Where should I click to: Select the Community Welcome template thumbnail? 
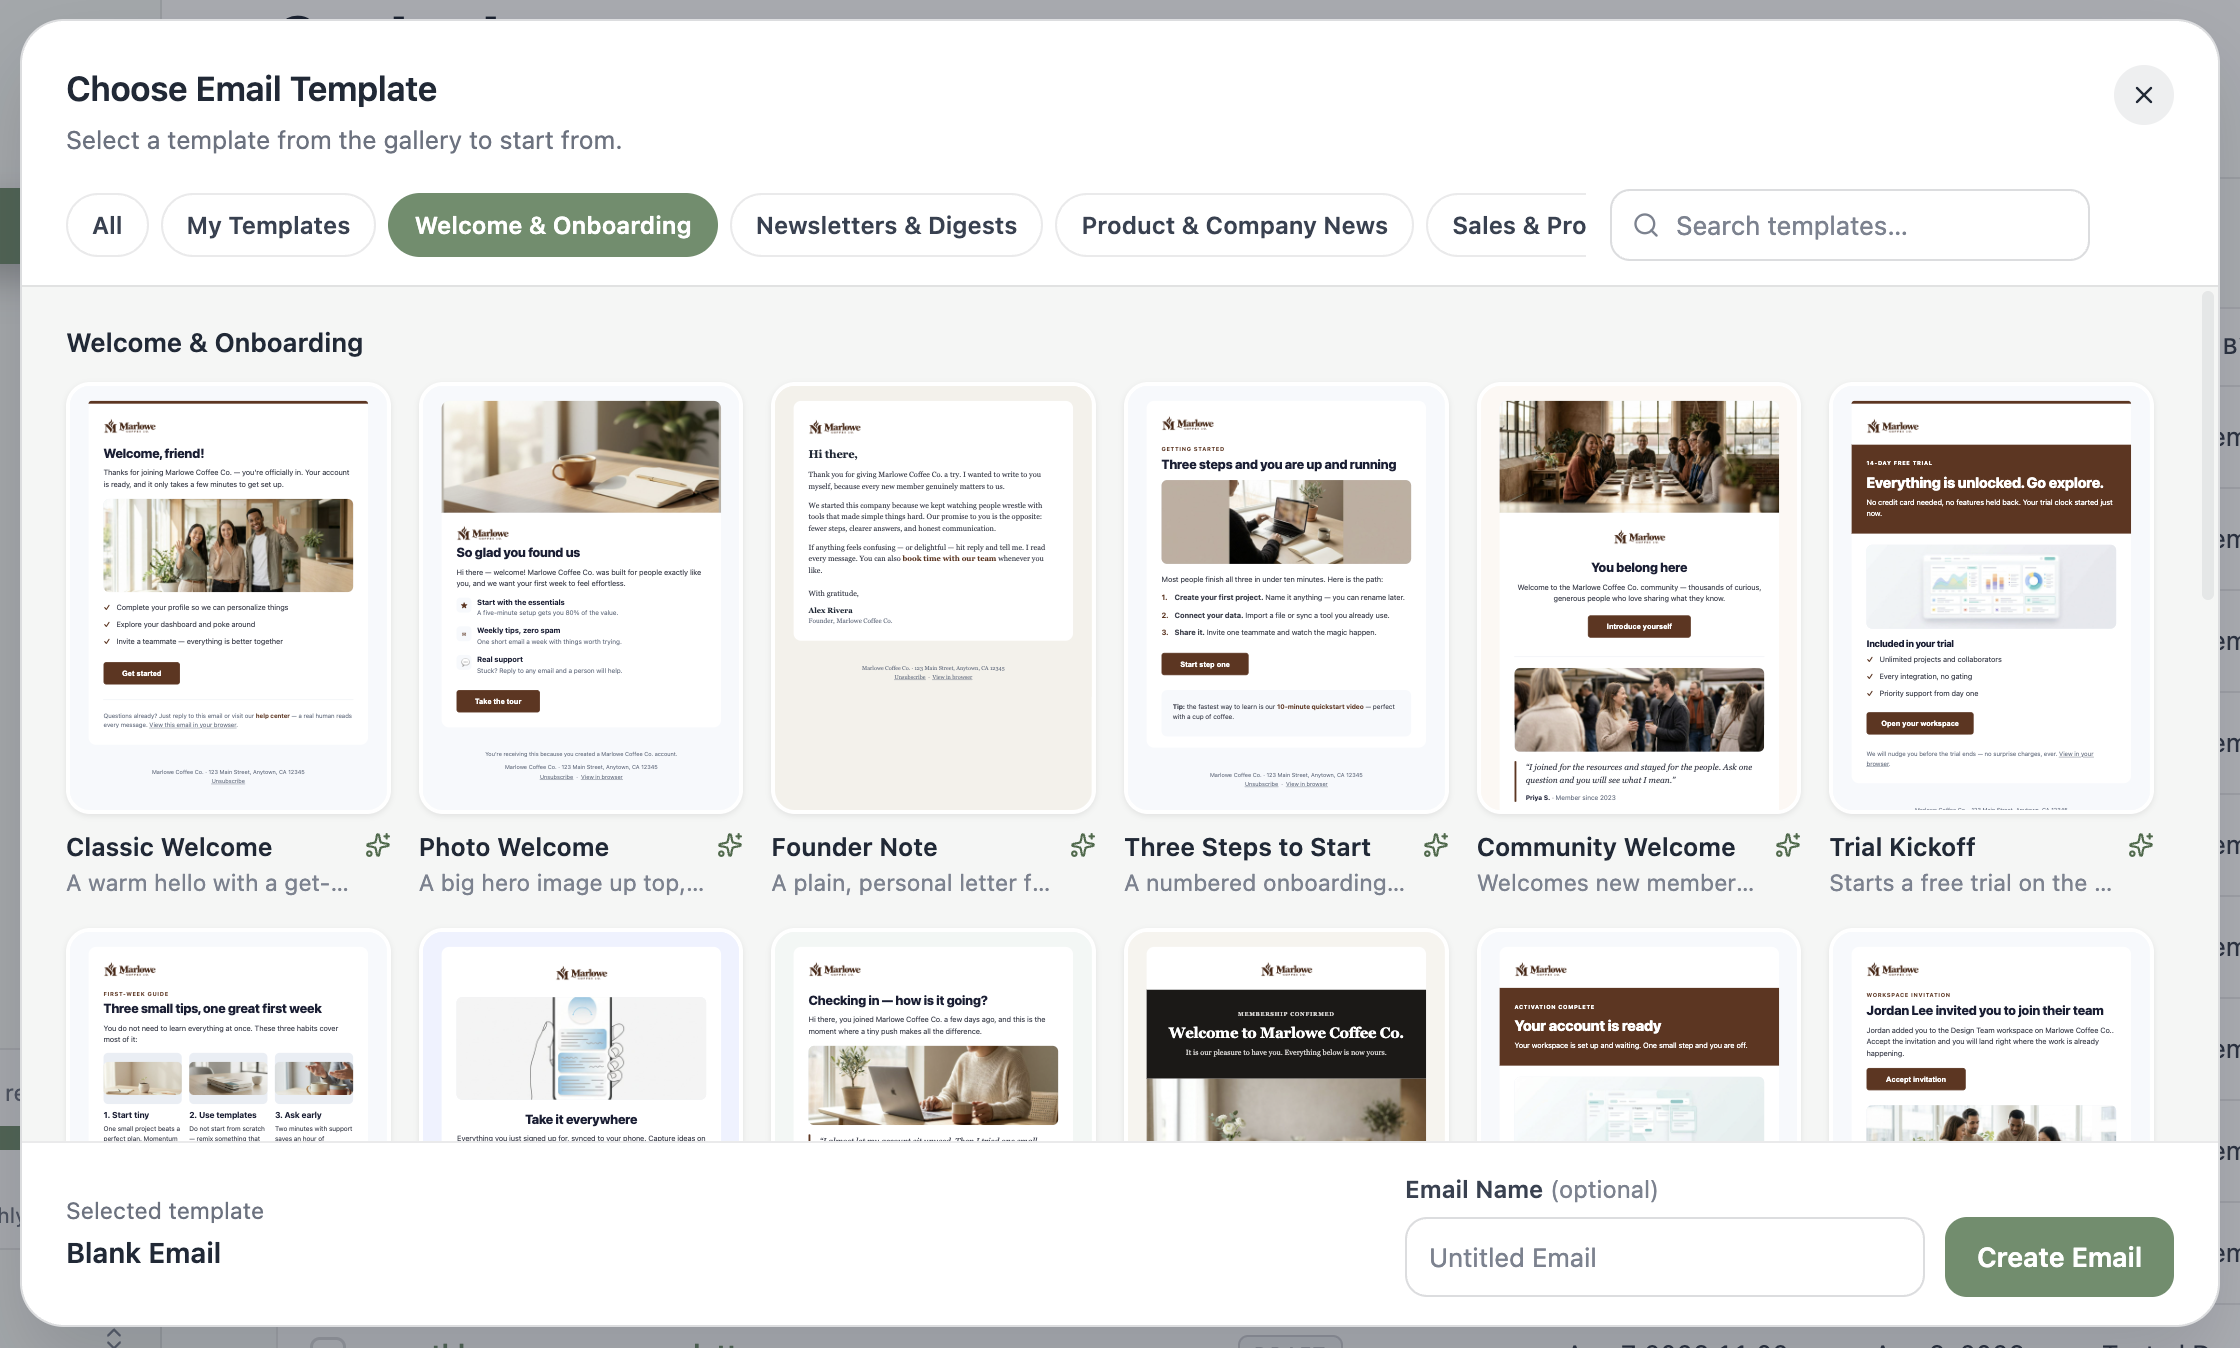tap(1639, 598)
